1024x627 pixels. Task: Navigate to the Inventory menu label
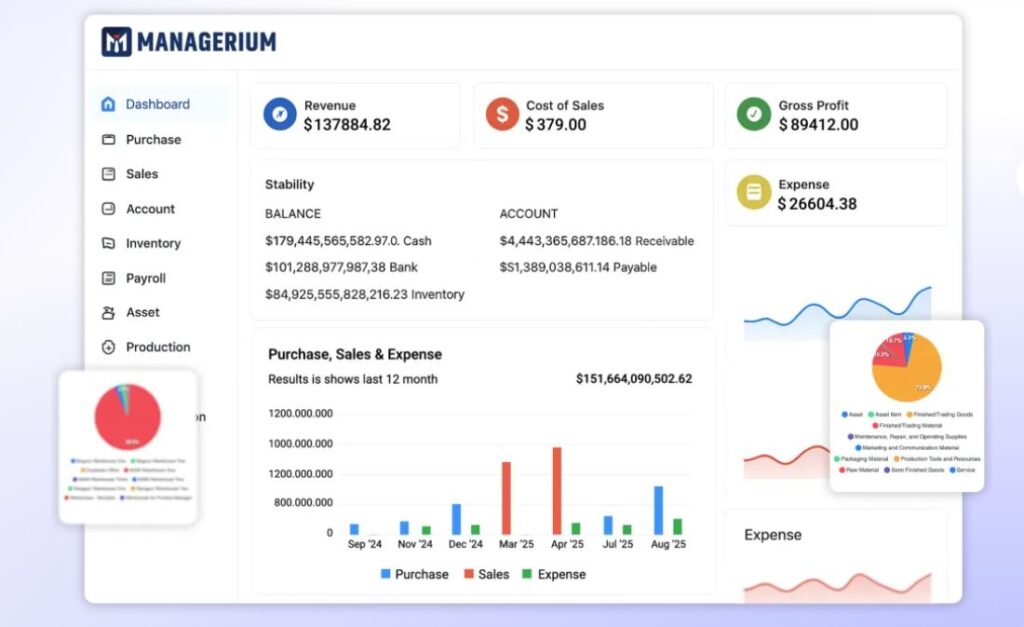[153, 243]
